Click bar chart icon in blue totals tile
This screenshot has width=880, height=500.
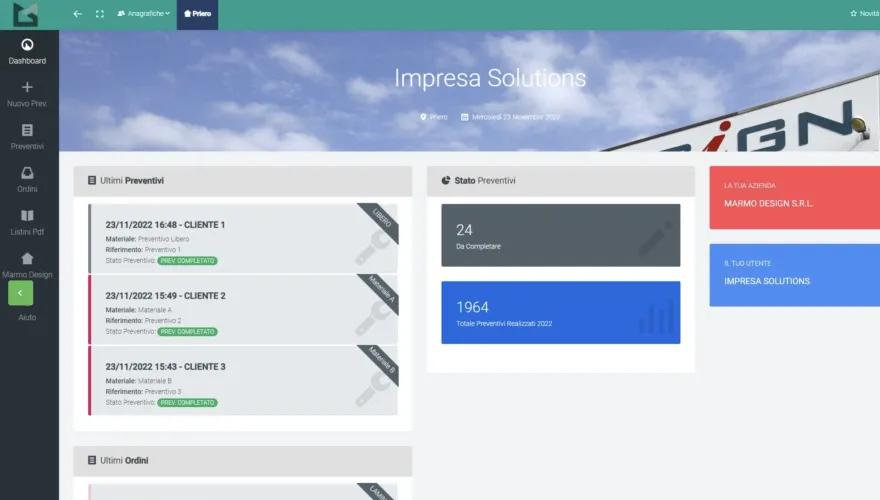[656, 318]
